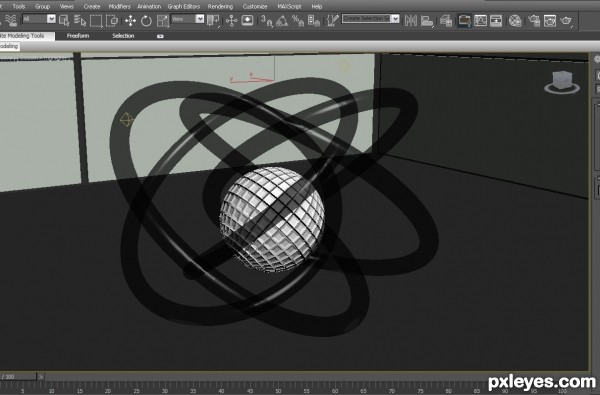Toggle 3D Snaps

point(266,20)
